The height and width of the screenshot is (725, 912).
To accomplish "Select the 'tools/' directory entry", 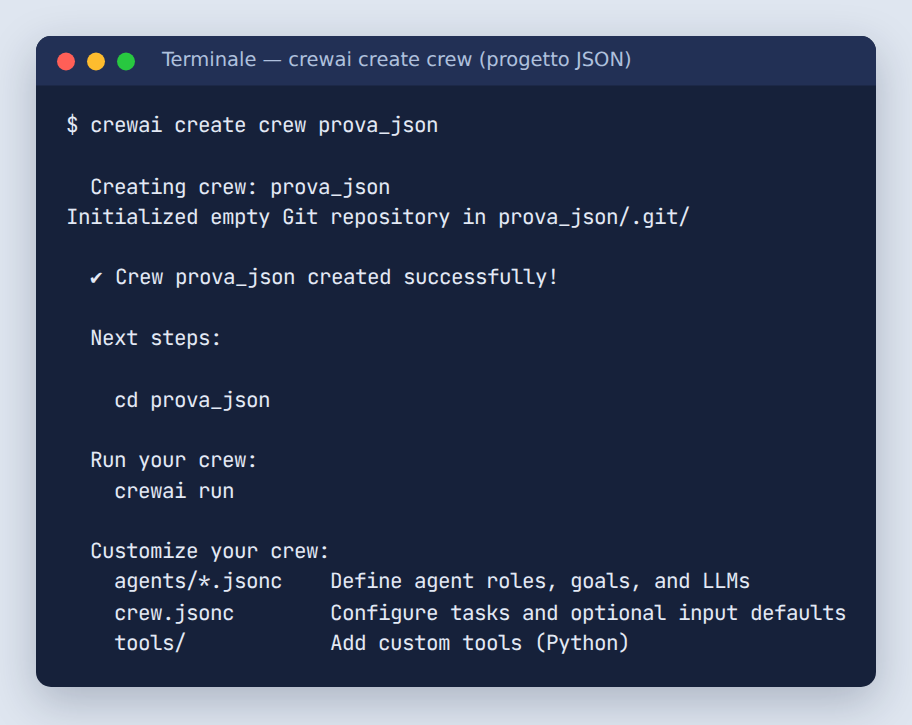I will coord(150,643).
